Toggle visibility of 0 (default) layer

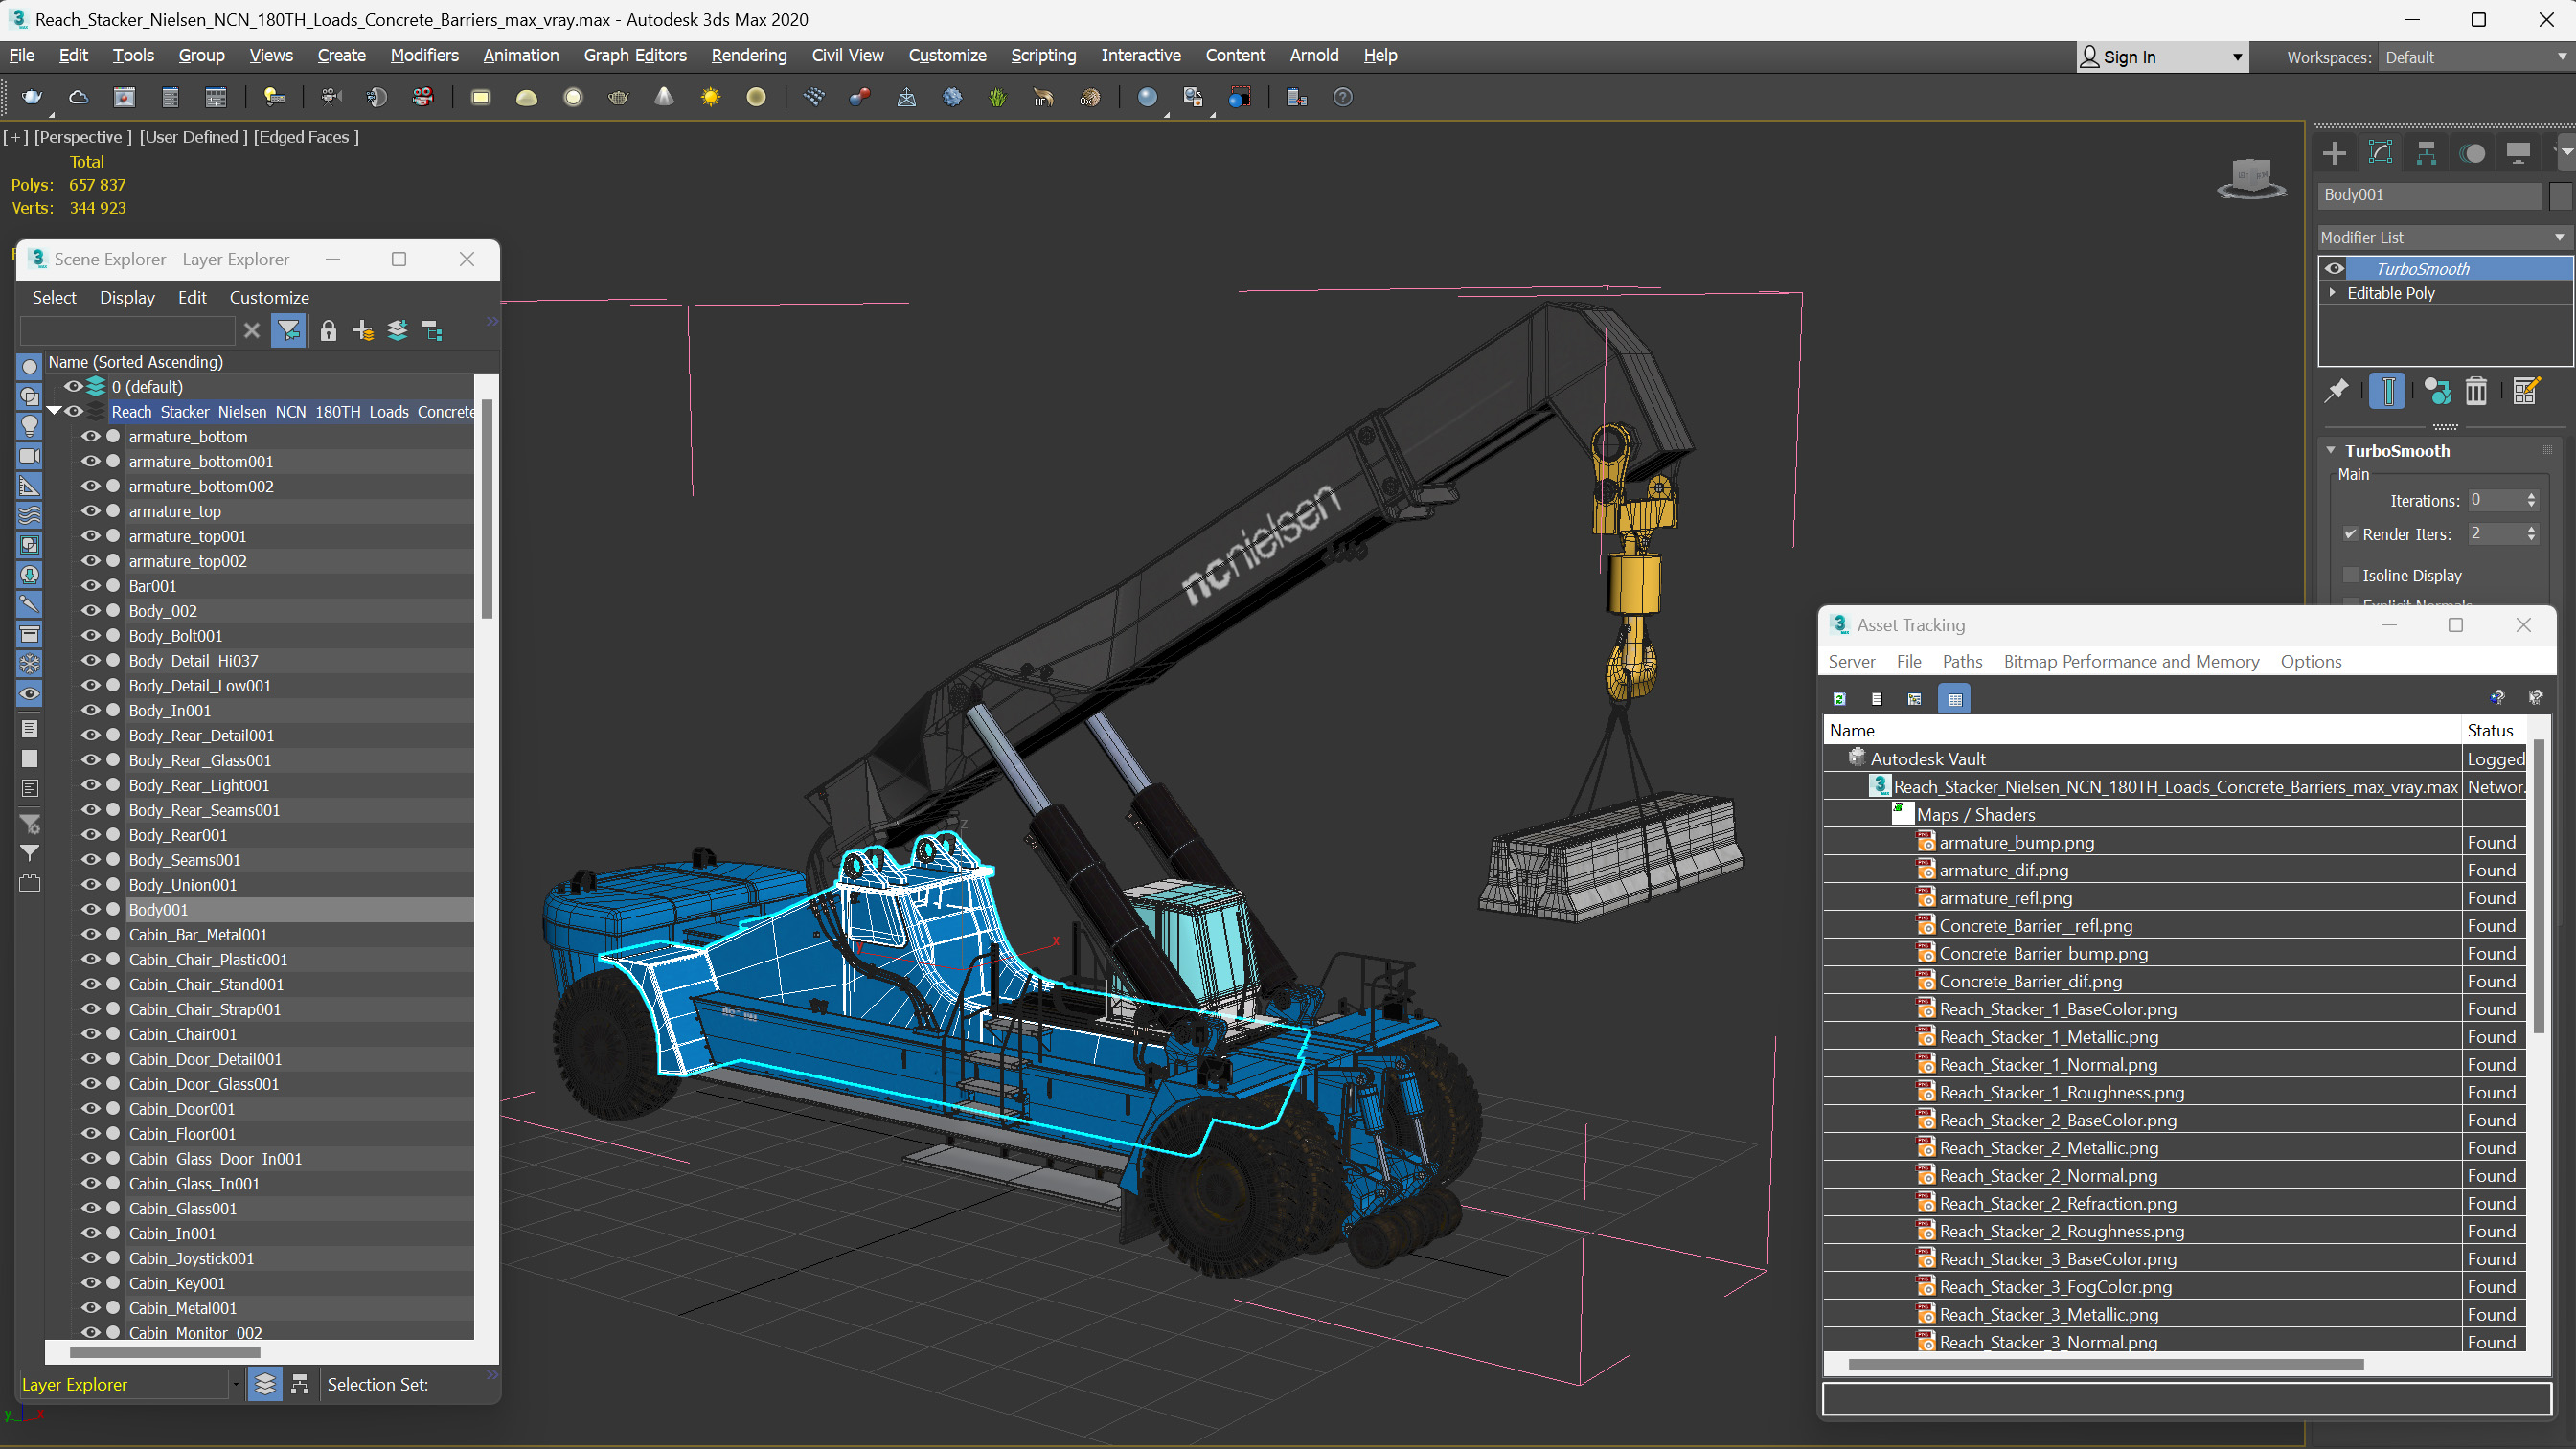point(73,387)
